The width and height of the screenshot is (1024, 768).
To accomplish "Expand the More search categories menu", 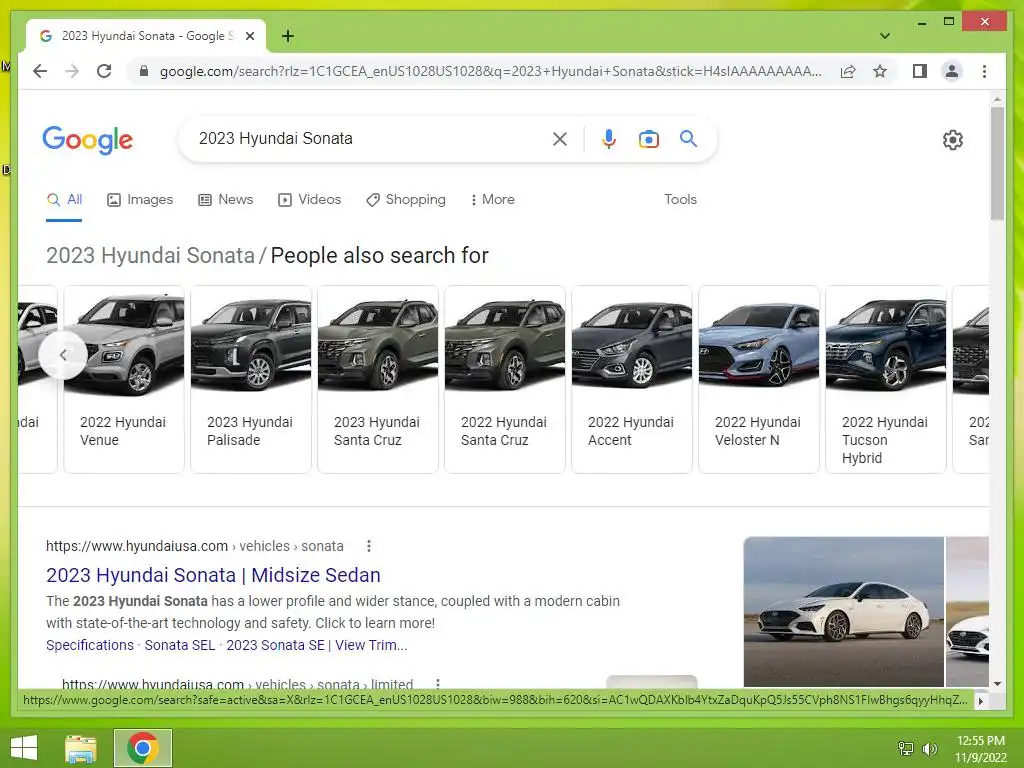I will tap(492, 200).
